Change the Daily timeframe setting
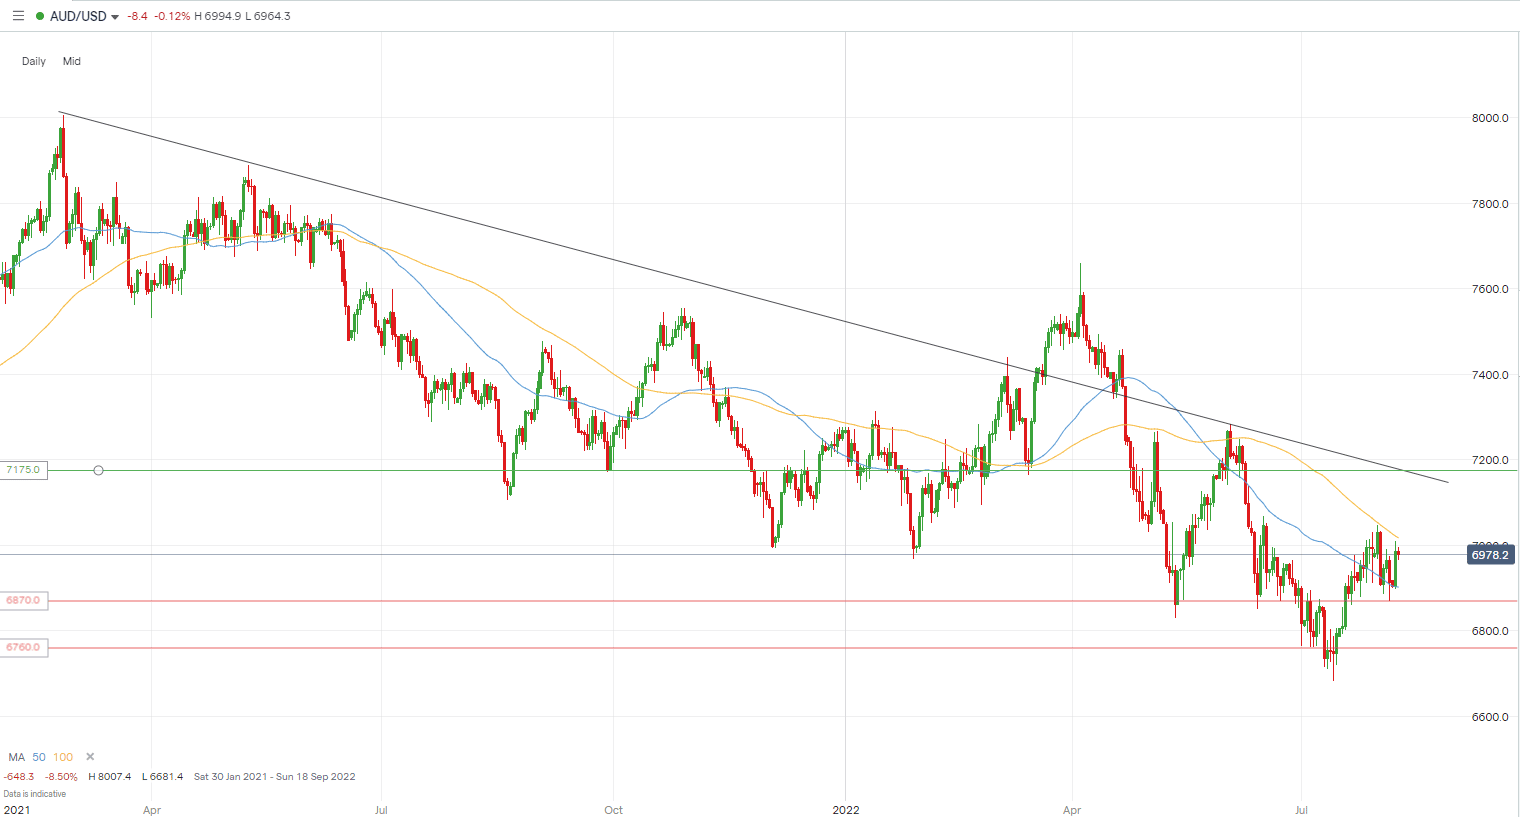The height and width of the screenshot is (817, 1520). click(34, 61)
